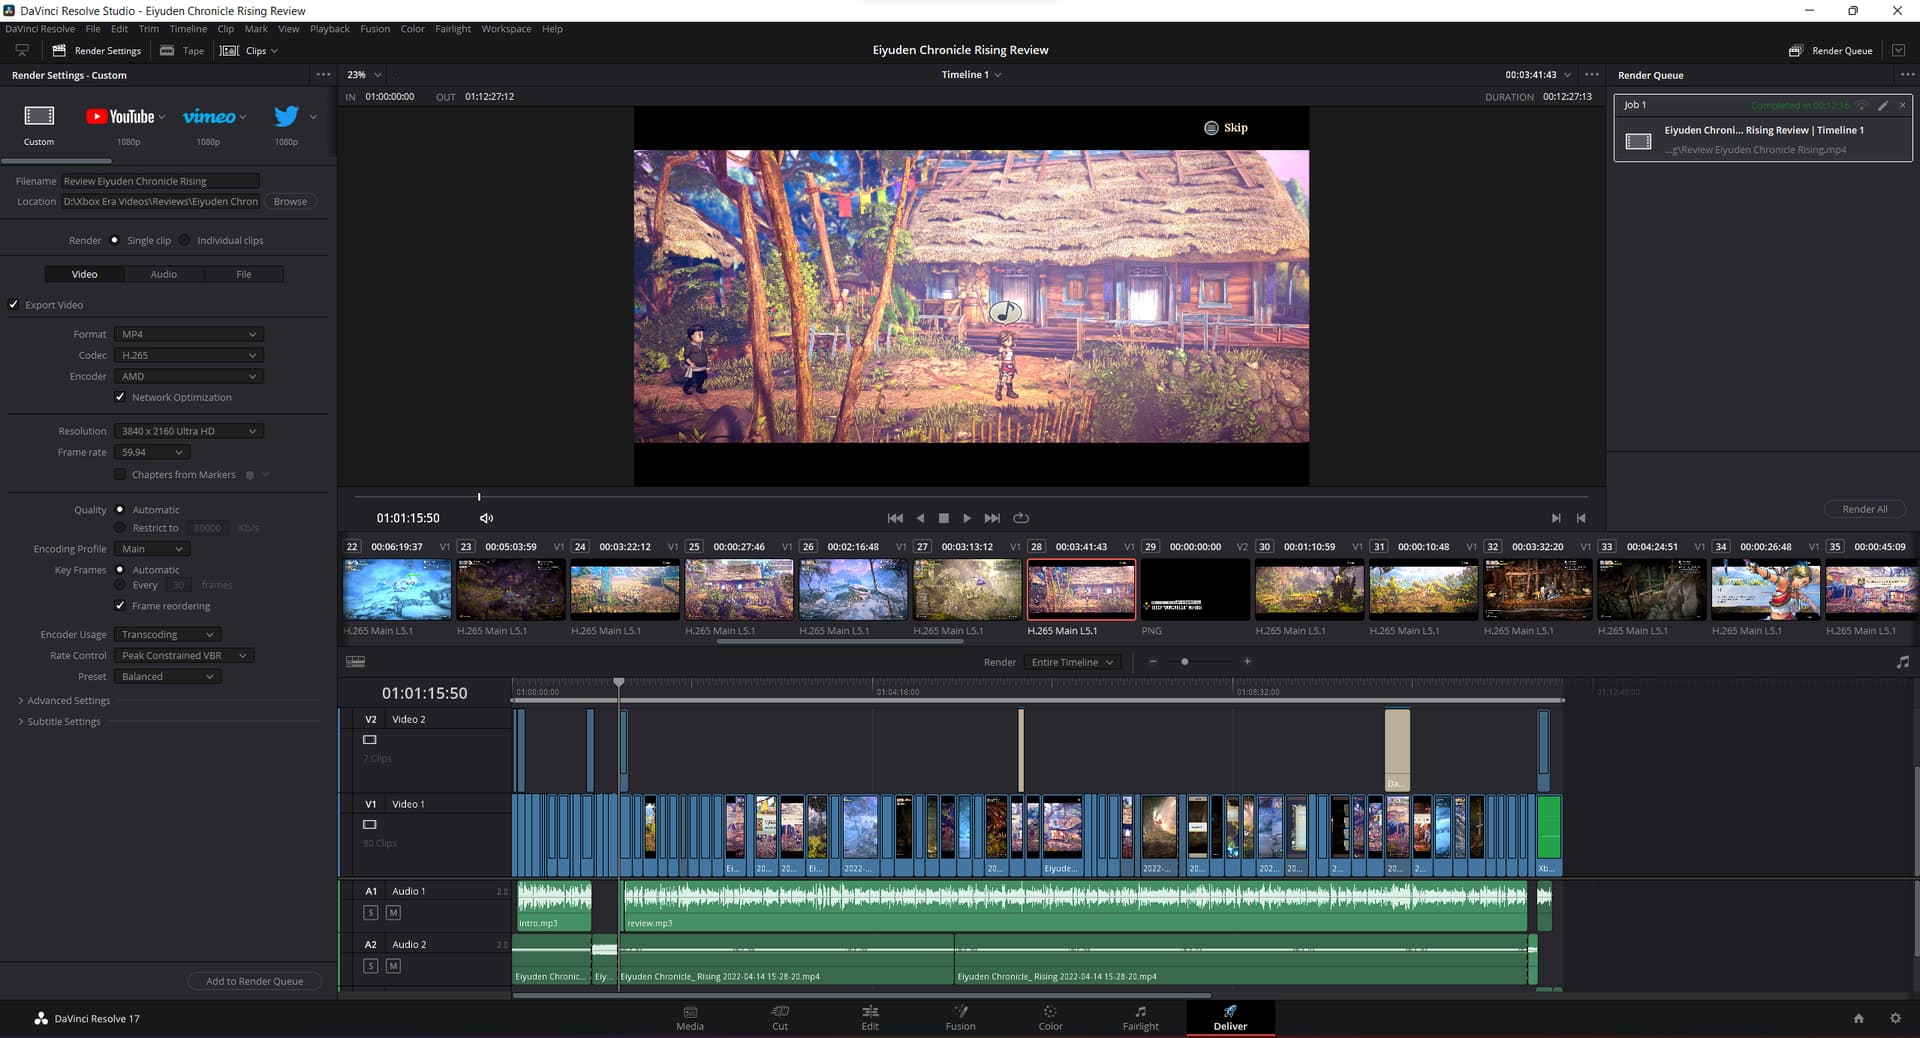Open the Format dropdown showing MP4

click(x=188, y=334)
